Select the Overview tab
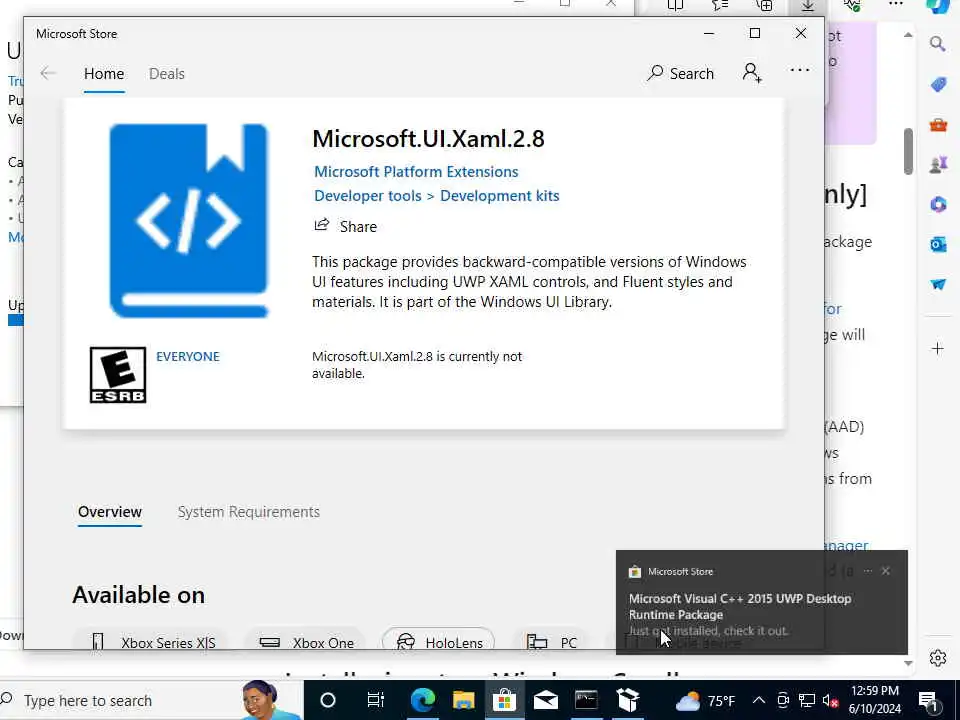 (x=110, y=512)
